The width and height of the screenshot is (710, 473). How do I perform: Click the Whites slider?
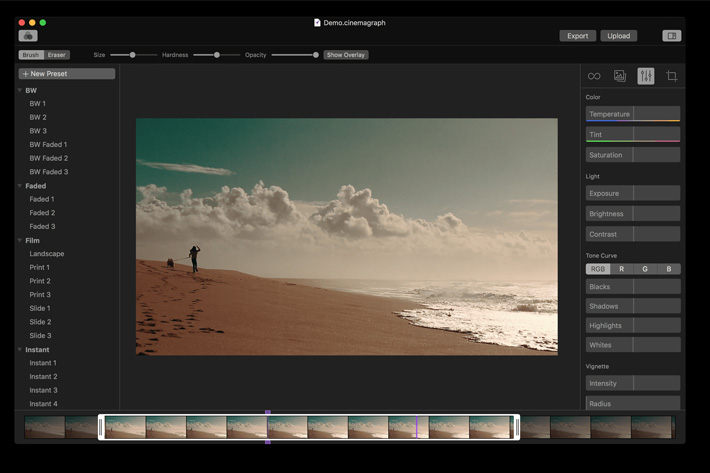click(x=633, y=345)
